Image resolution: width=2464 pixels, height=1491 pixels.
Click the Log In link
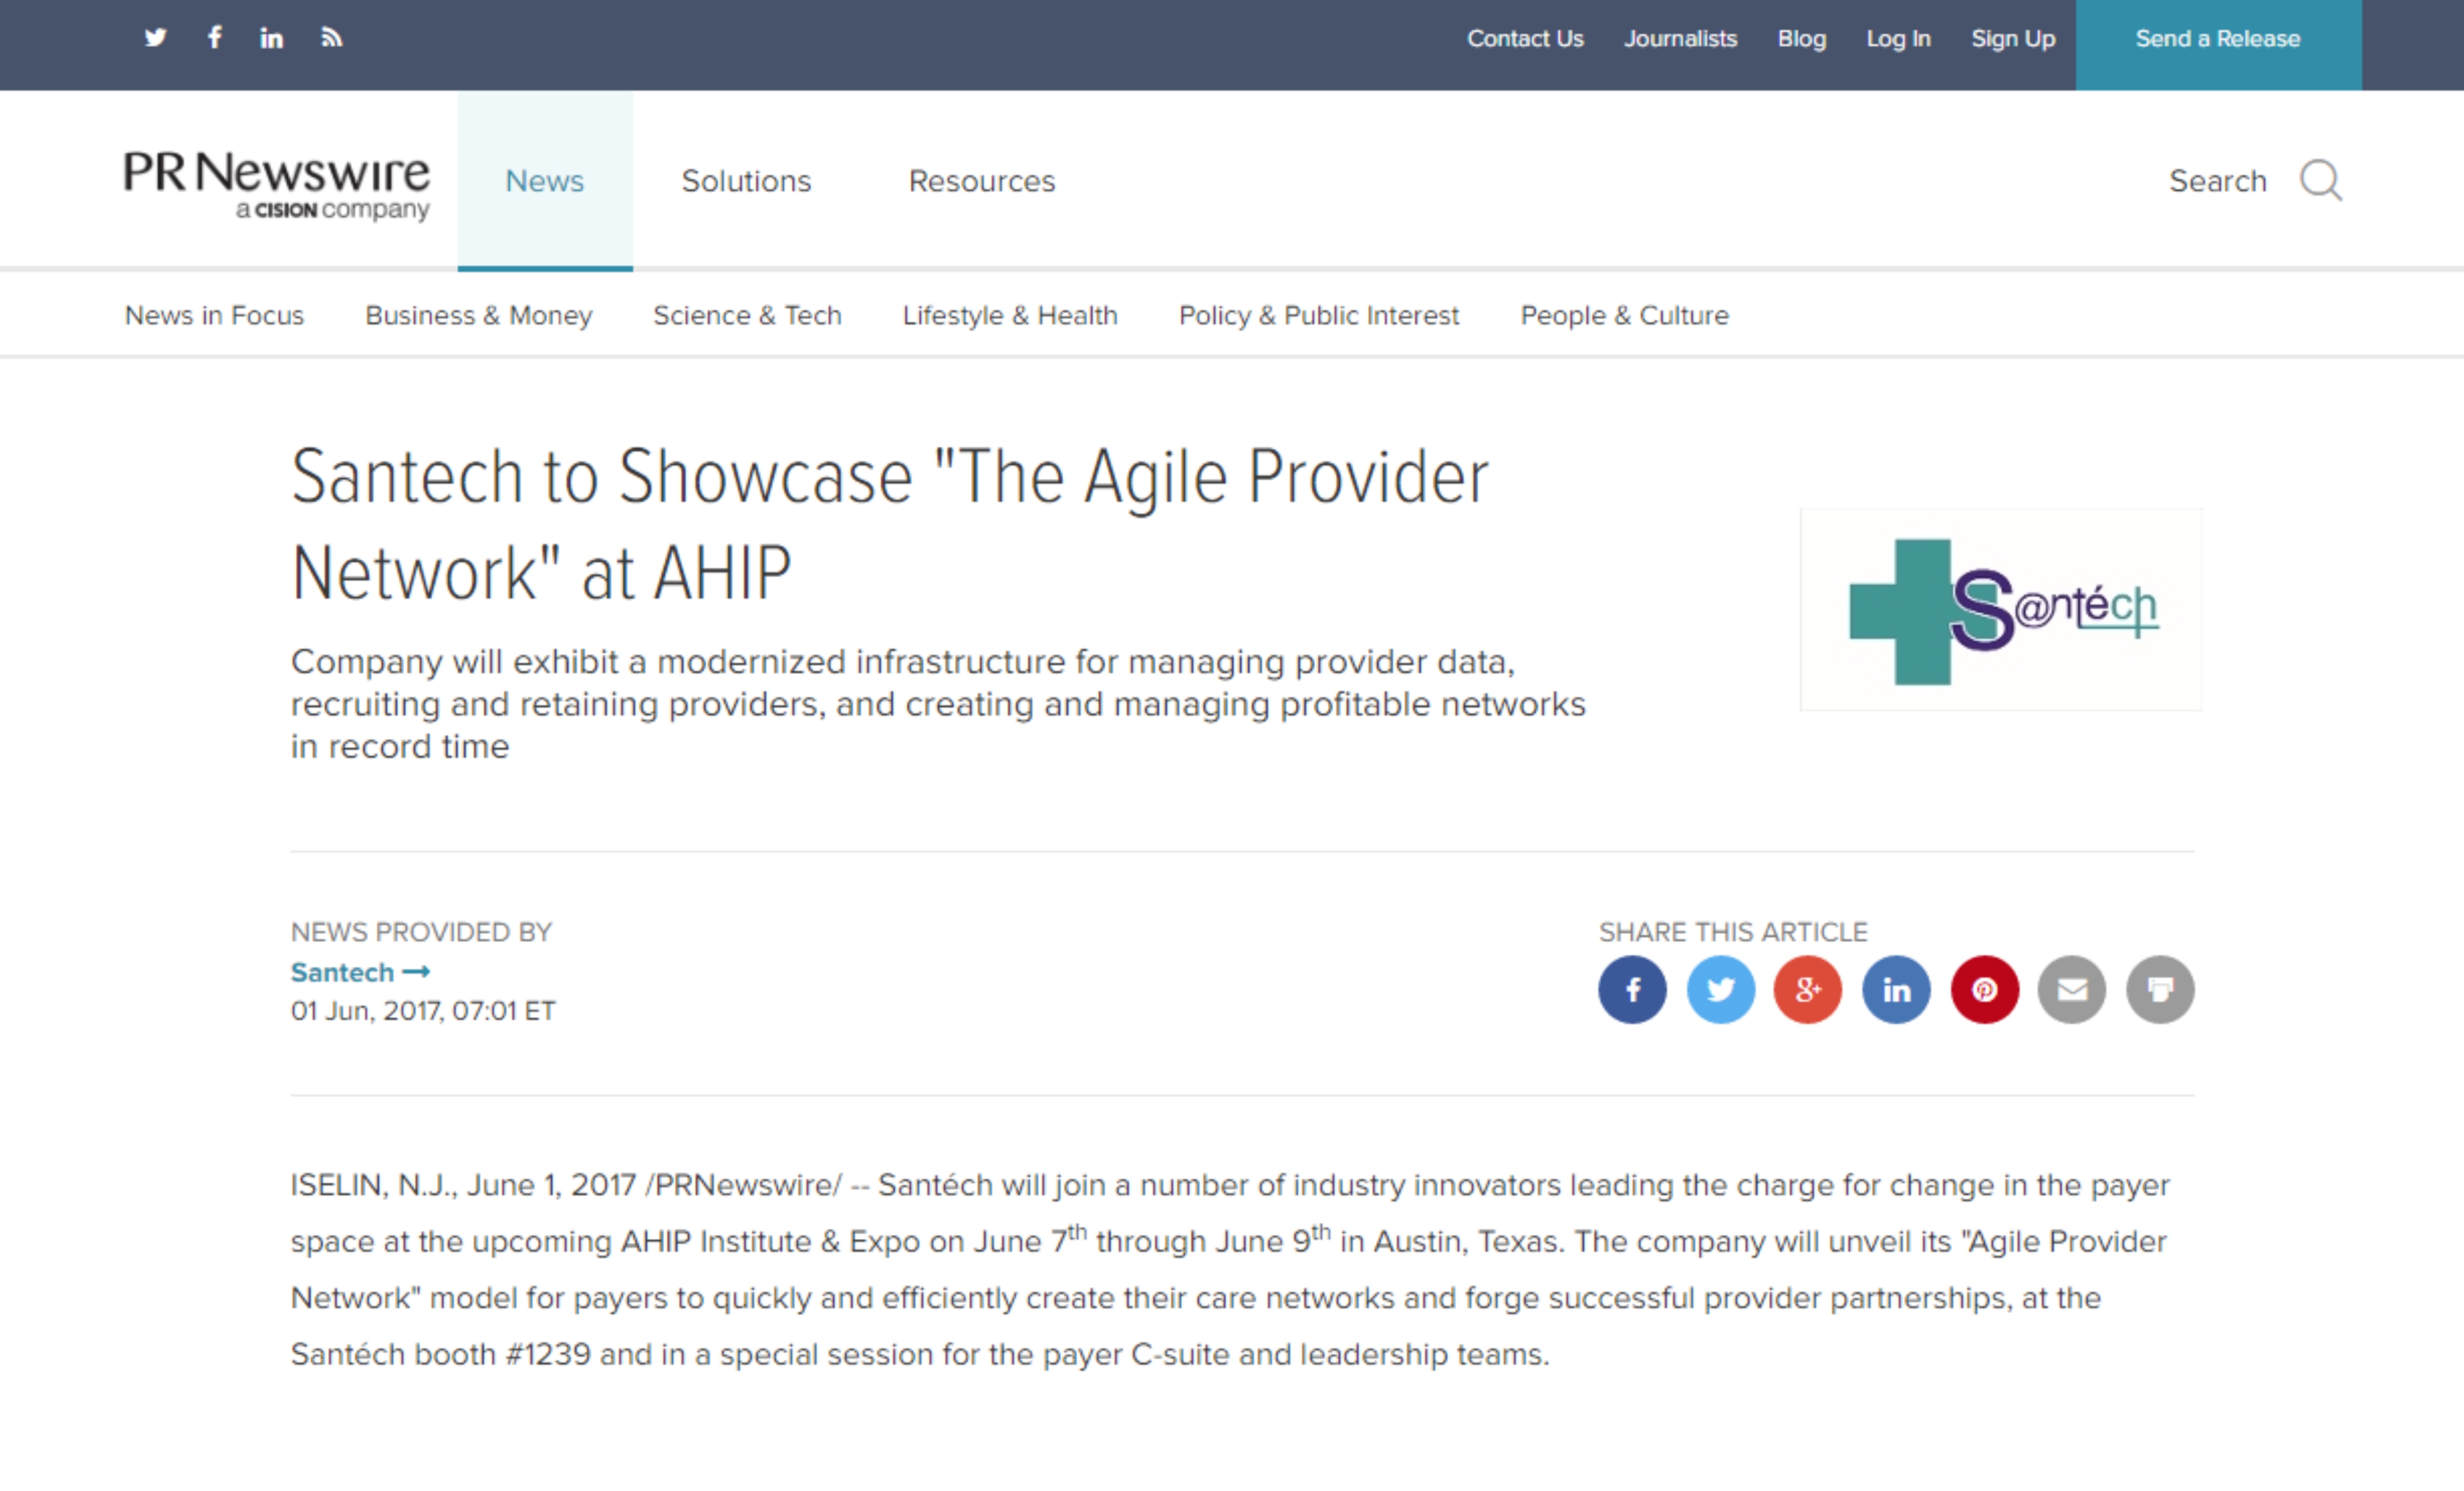click(x=1898, y=38)
